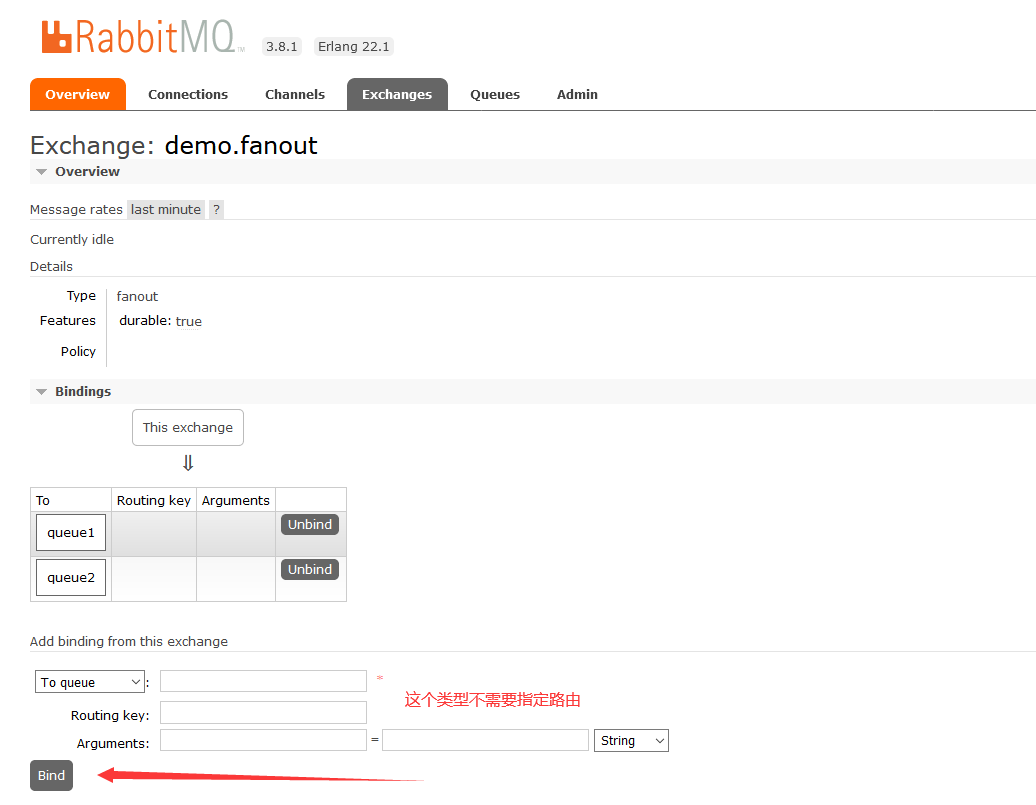Click the Erlang 22.1 version badge
The width and height of the screenshot is (1036, 805).
[x=353, y=46]
